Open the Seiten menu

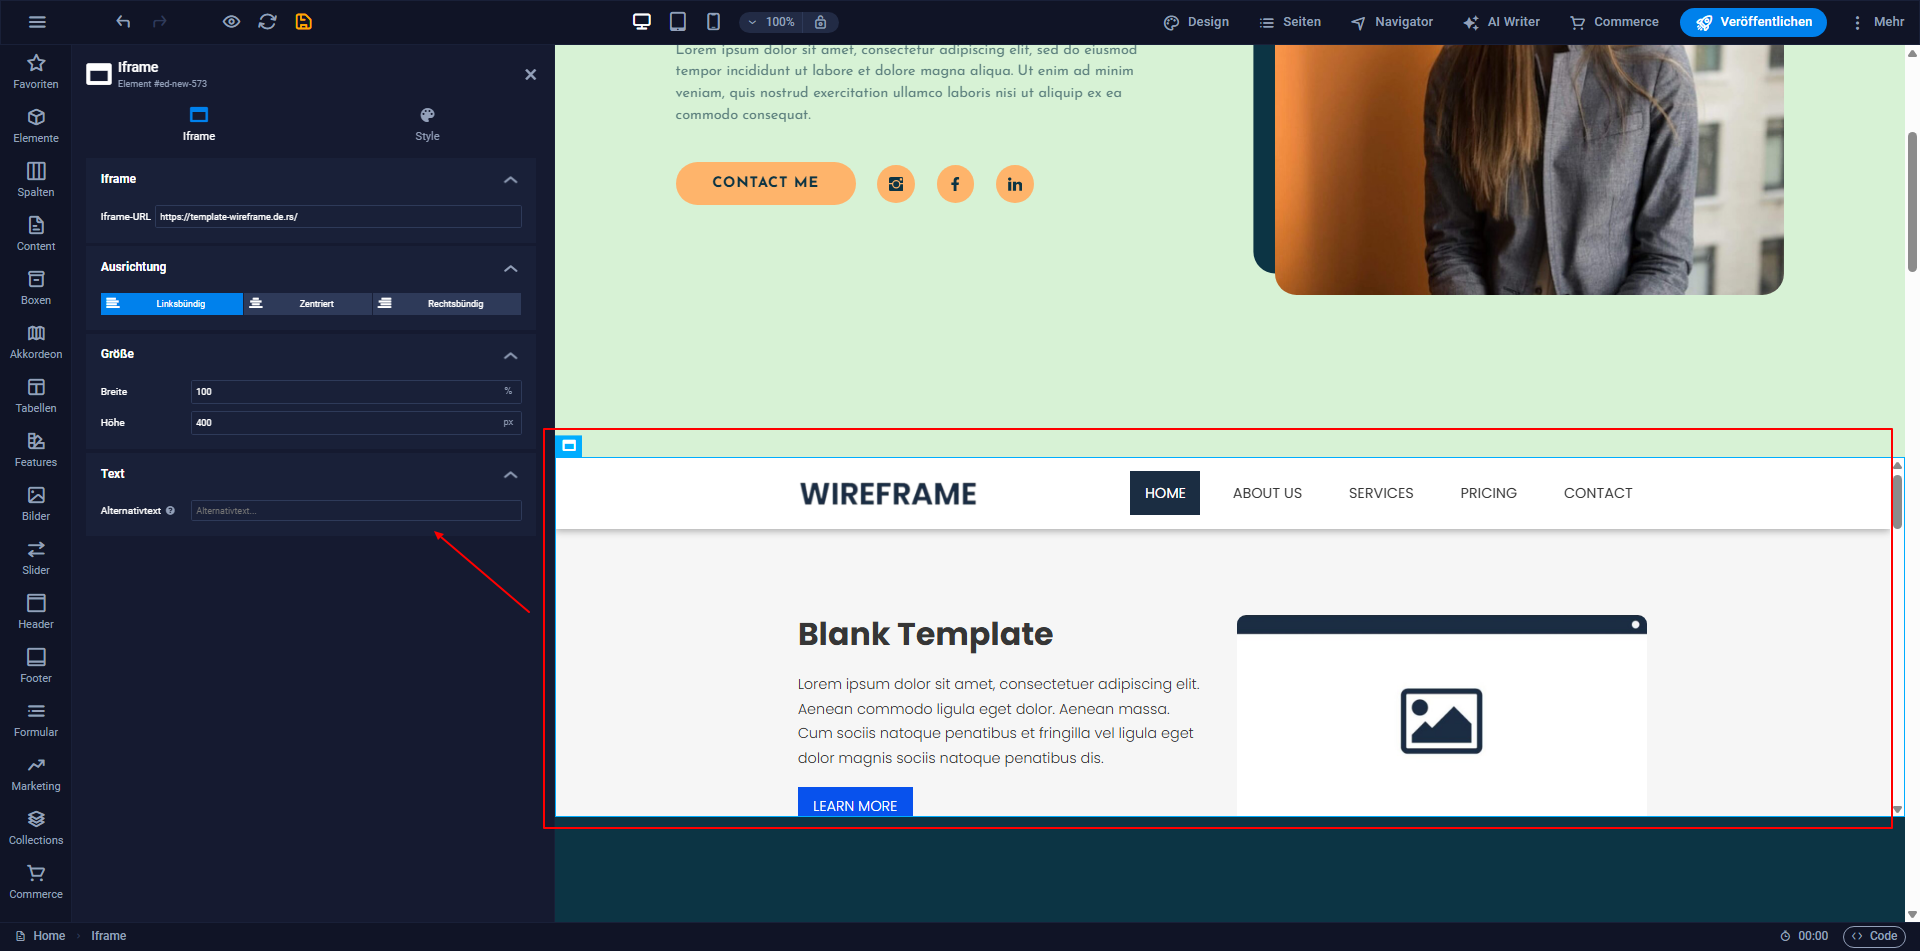[x=1290, y=22]
